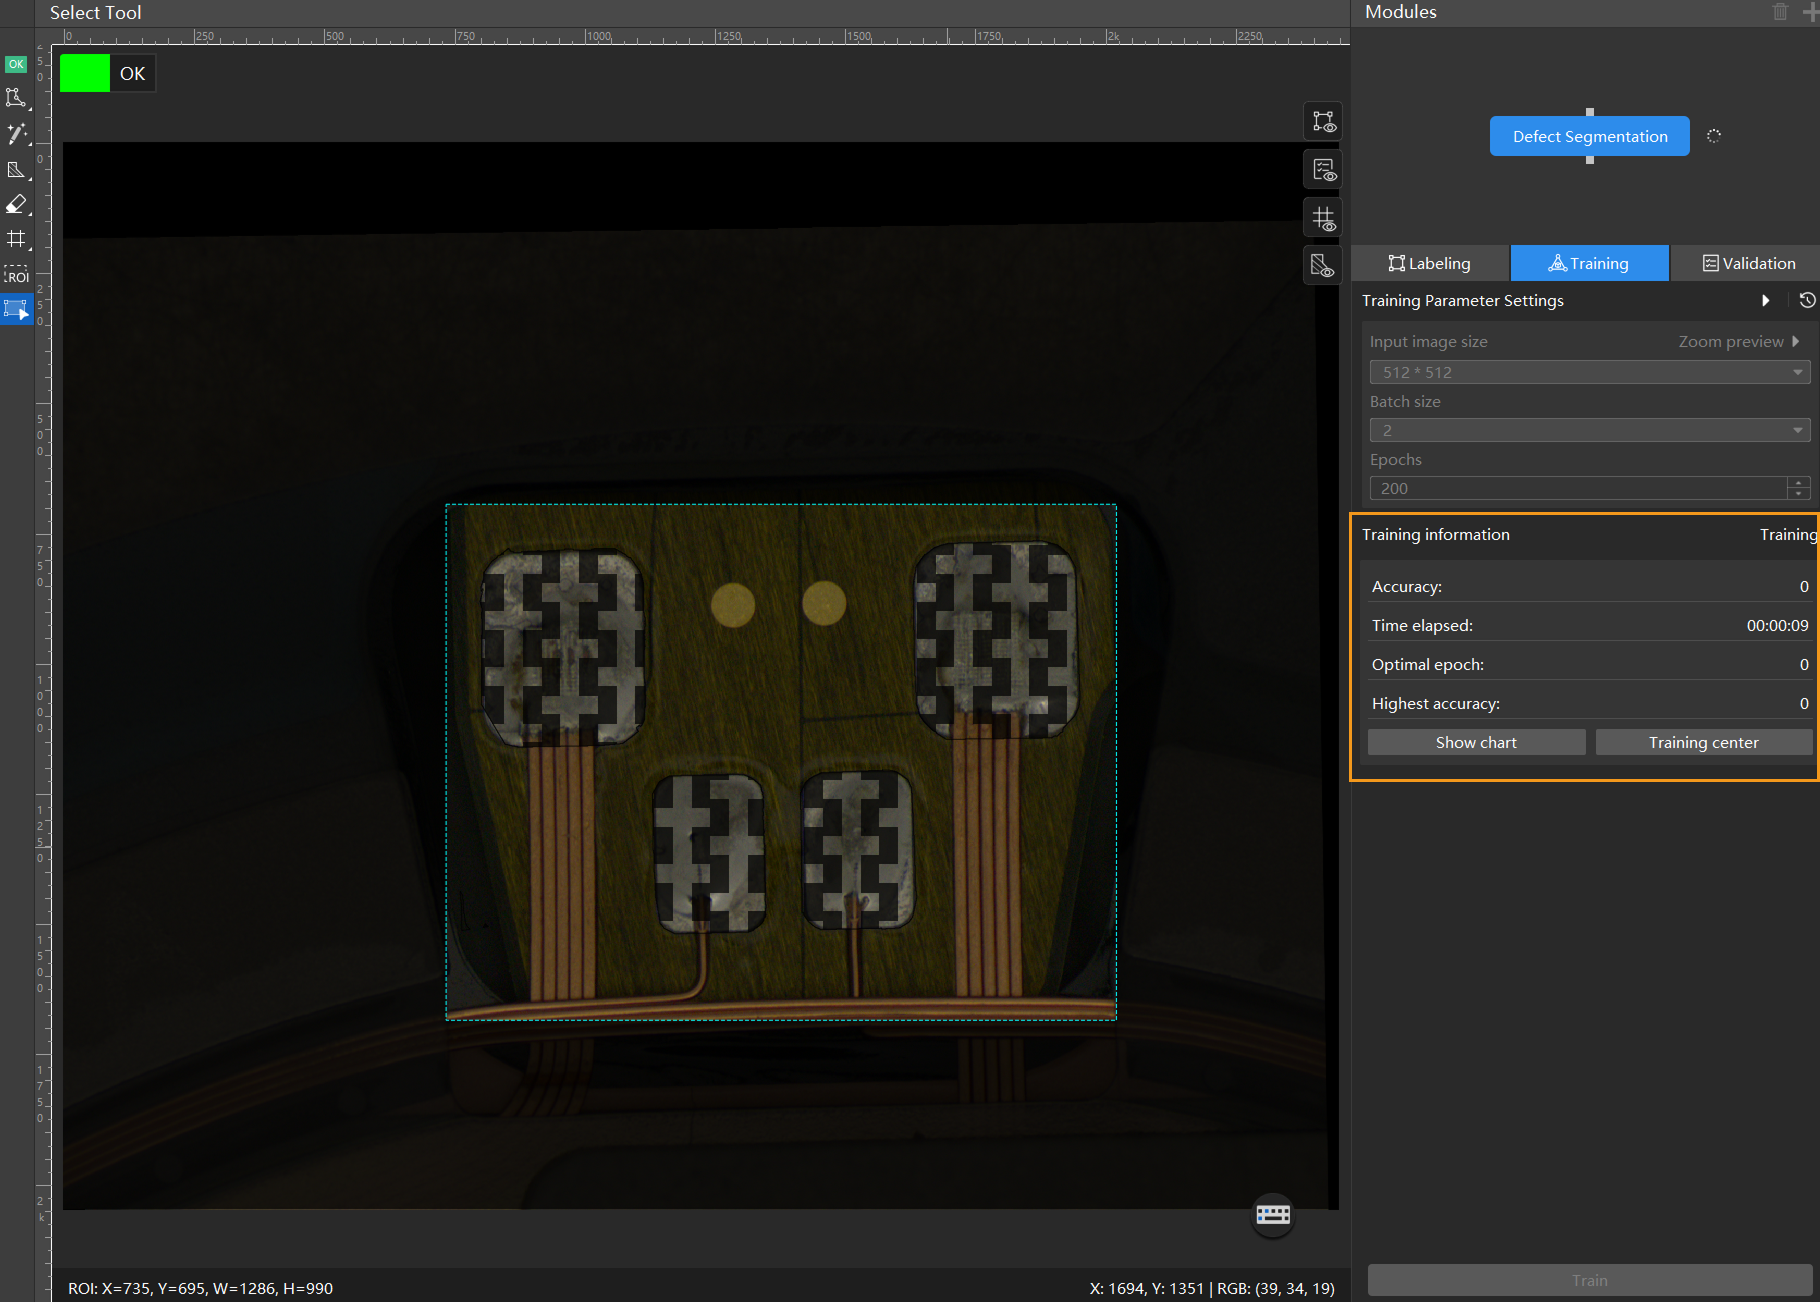Image resolution: width=1820 pixels, height=1302 pixels.
Task: Click the ROI coordinates in status bar
Action: (200, 1289)
